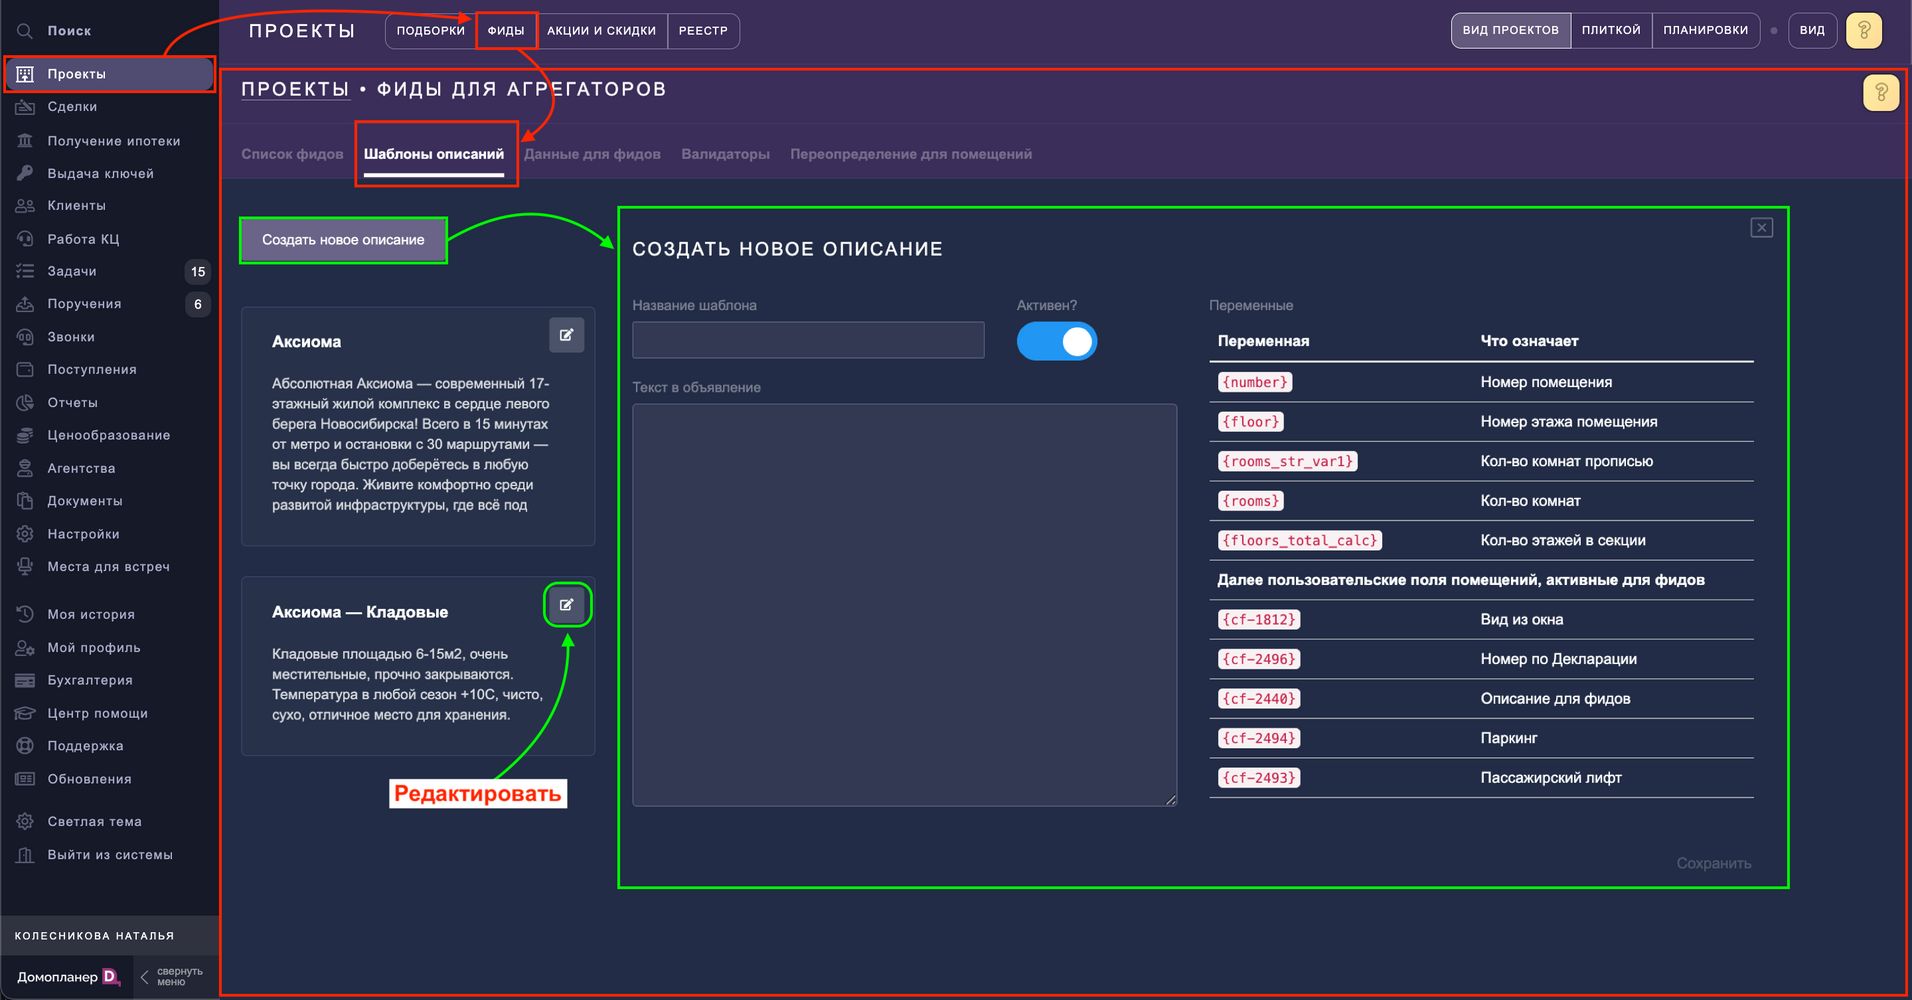Viewport: 1912px width, 1000px height.
Task: Open the Валидаторы tab
Action: (x=726, y=154)
